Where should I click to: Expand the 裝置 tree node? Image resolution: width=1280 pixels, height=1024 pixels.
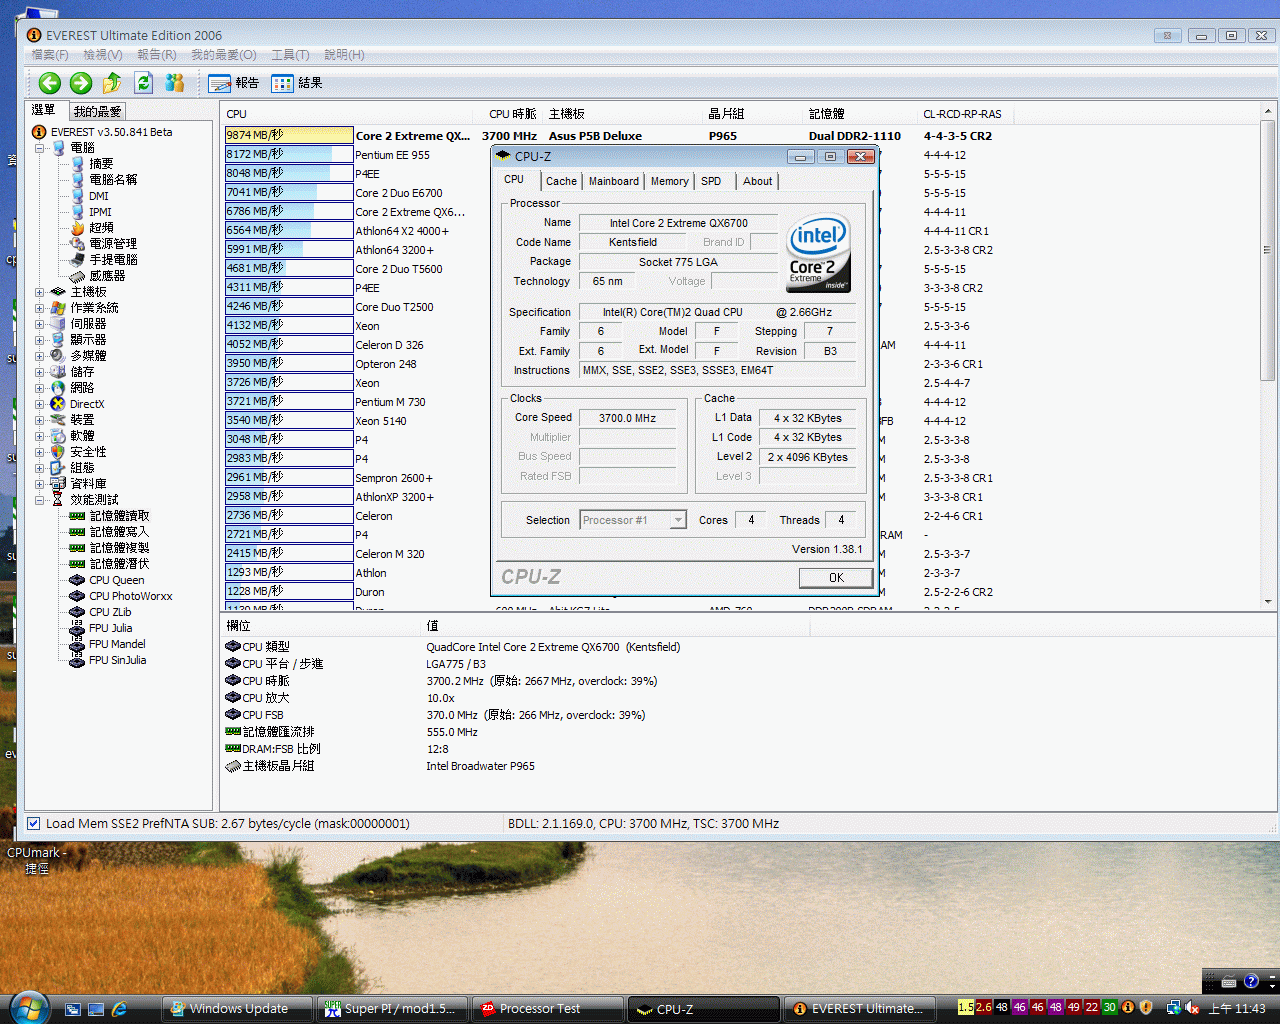tap(40, 420)
